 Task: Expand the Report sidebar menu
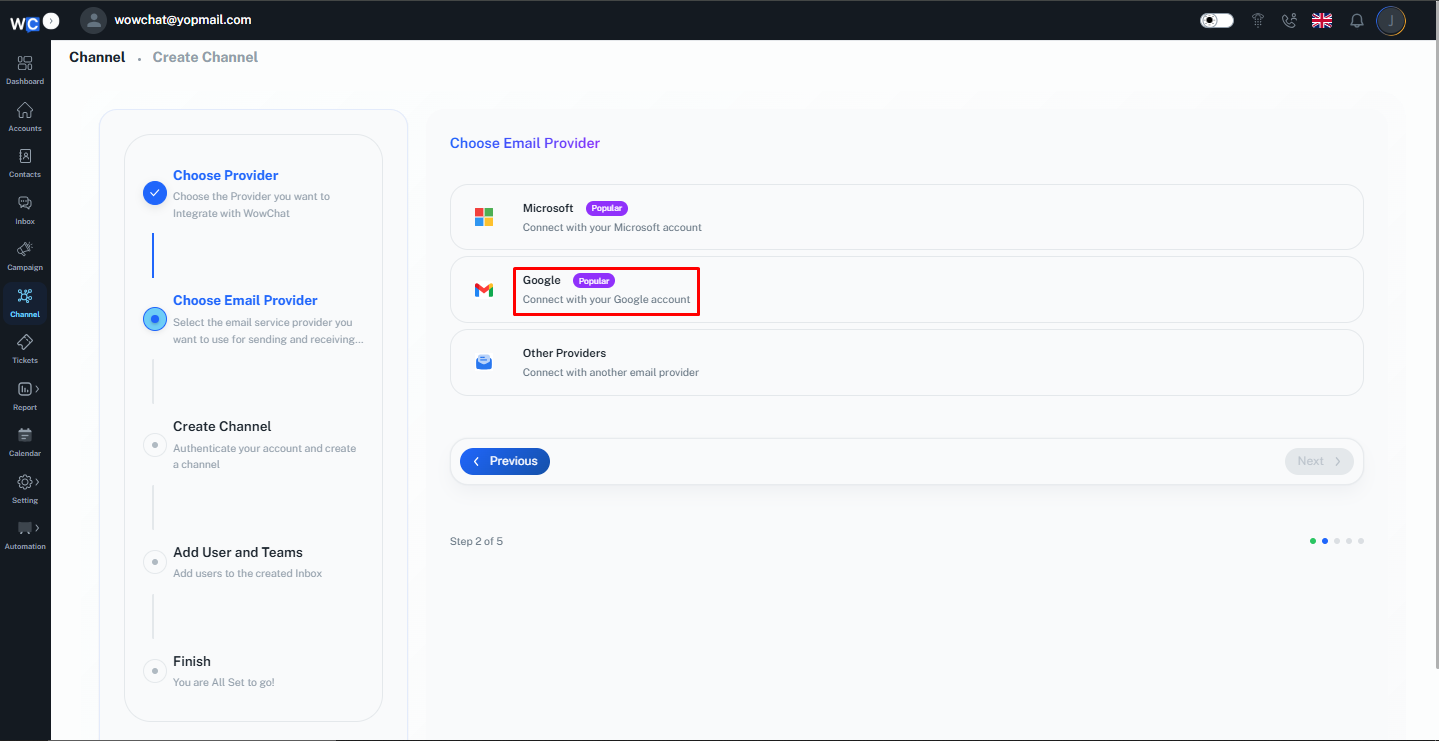coord(25,396)
